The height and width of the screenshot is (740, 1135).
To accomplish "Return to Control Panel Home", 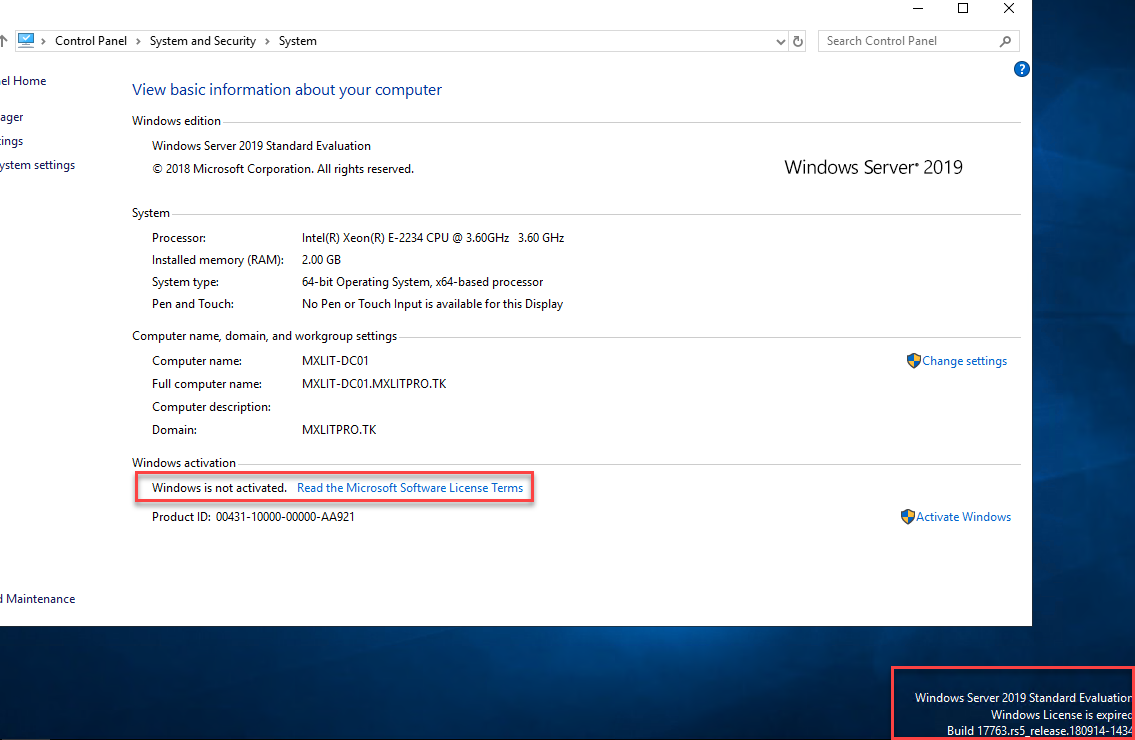I will [23, 81].
